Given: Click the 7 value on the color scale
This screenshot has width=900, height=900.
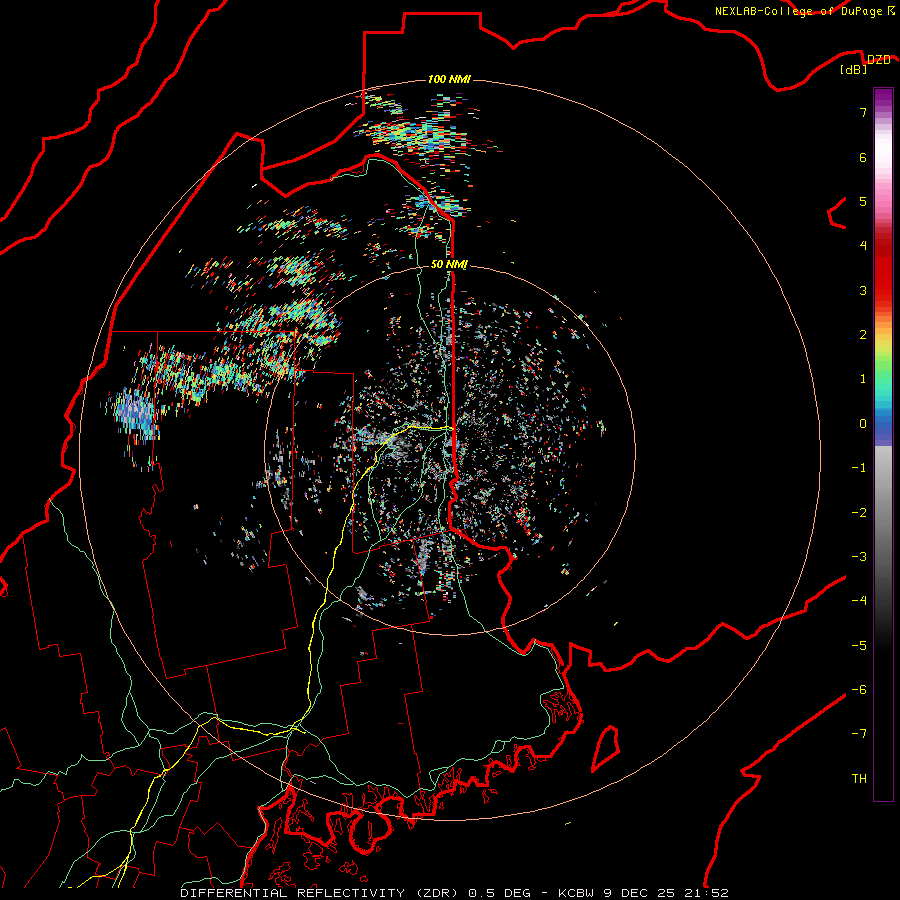Looking at the screenshot, I should 863,112.
